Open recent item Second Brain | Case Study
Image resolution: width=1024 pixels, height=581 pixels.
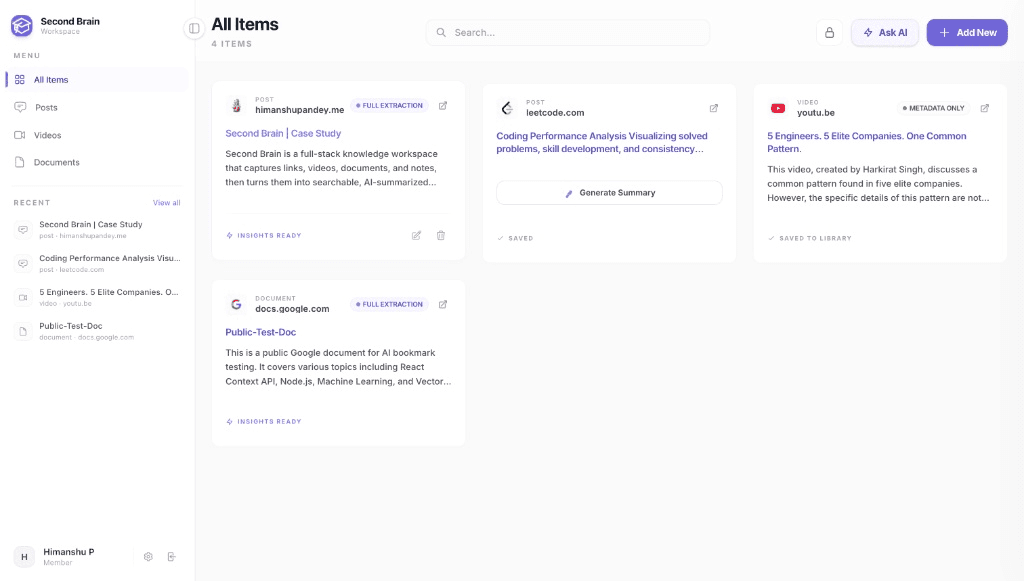97,229
